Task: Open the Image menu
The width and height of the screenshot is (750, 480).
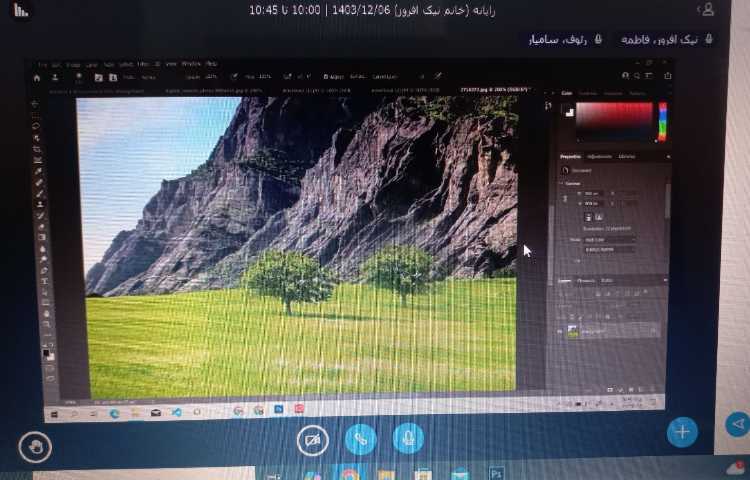Action: point(73,65)
